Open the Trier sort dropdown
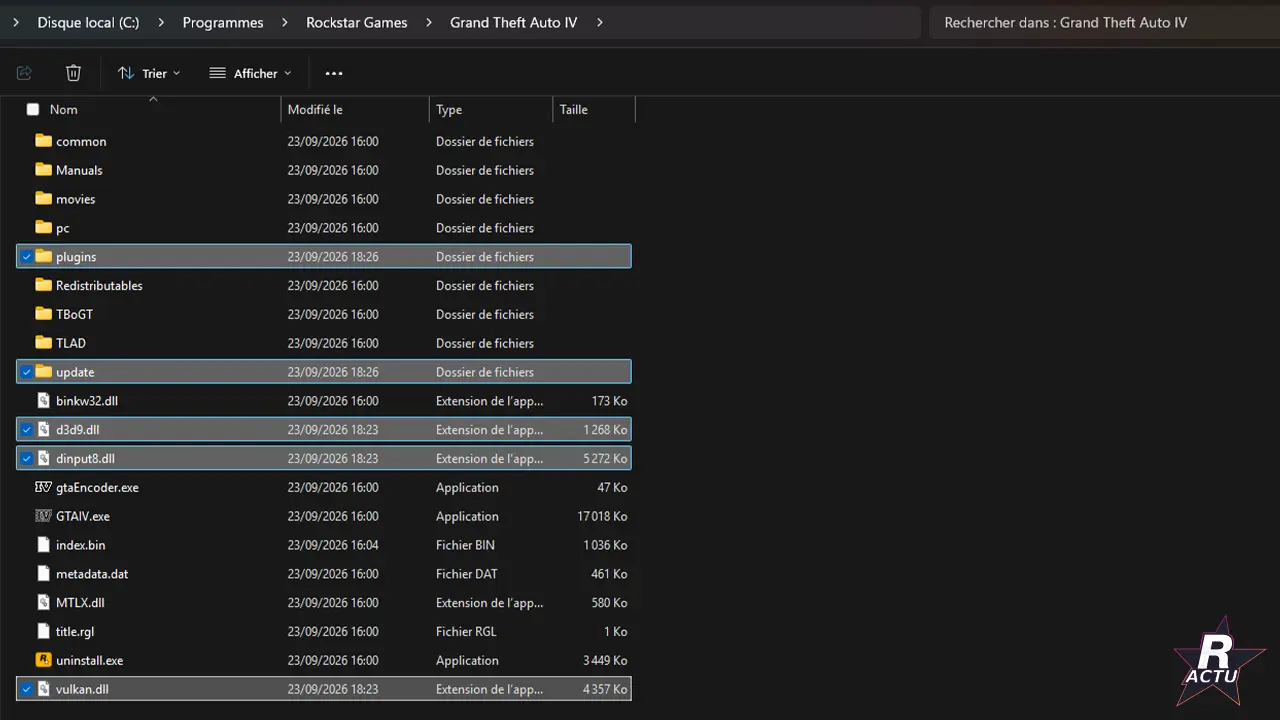This screenshot has height=720, width=1280. coord(149,73)
